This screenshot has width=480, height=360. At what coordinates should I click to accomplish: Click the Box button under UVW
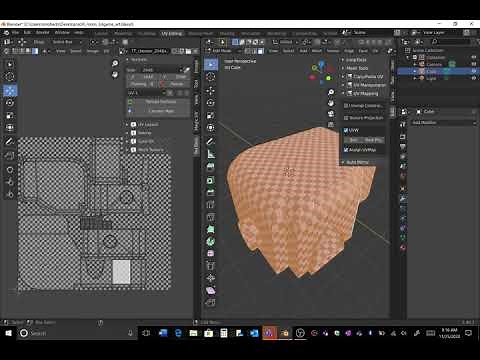tap(354, 140)
